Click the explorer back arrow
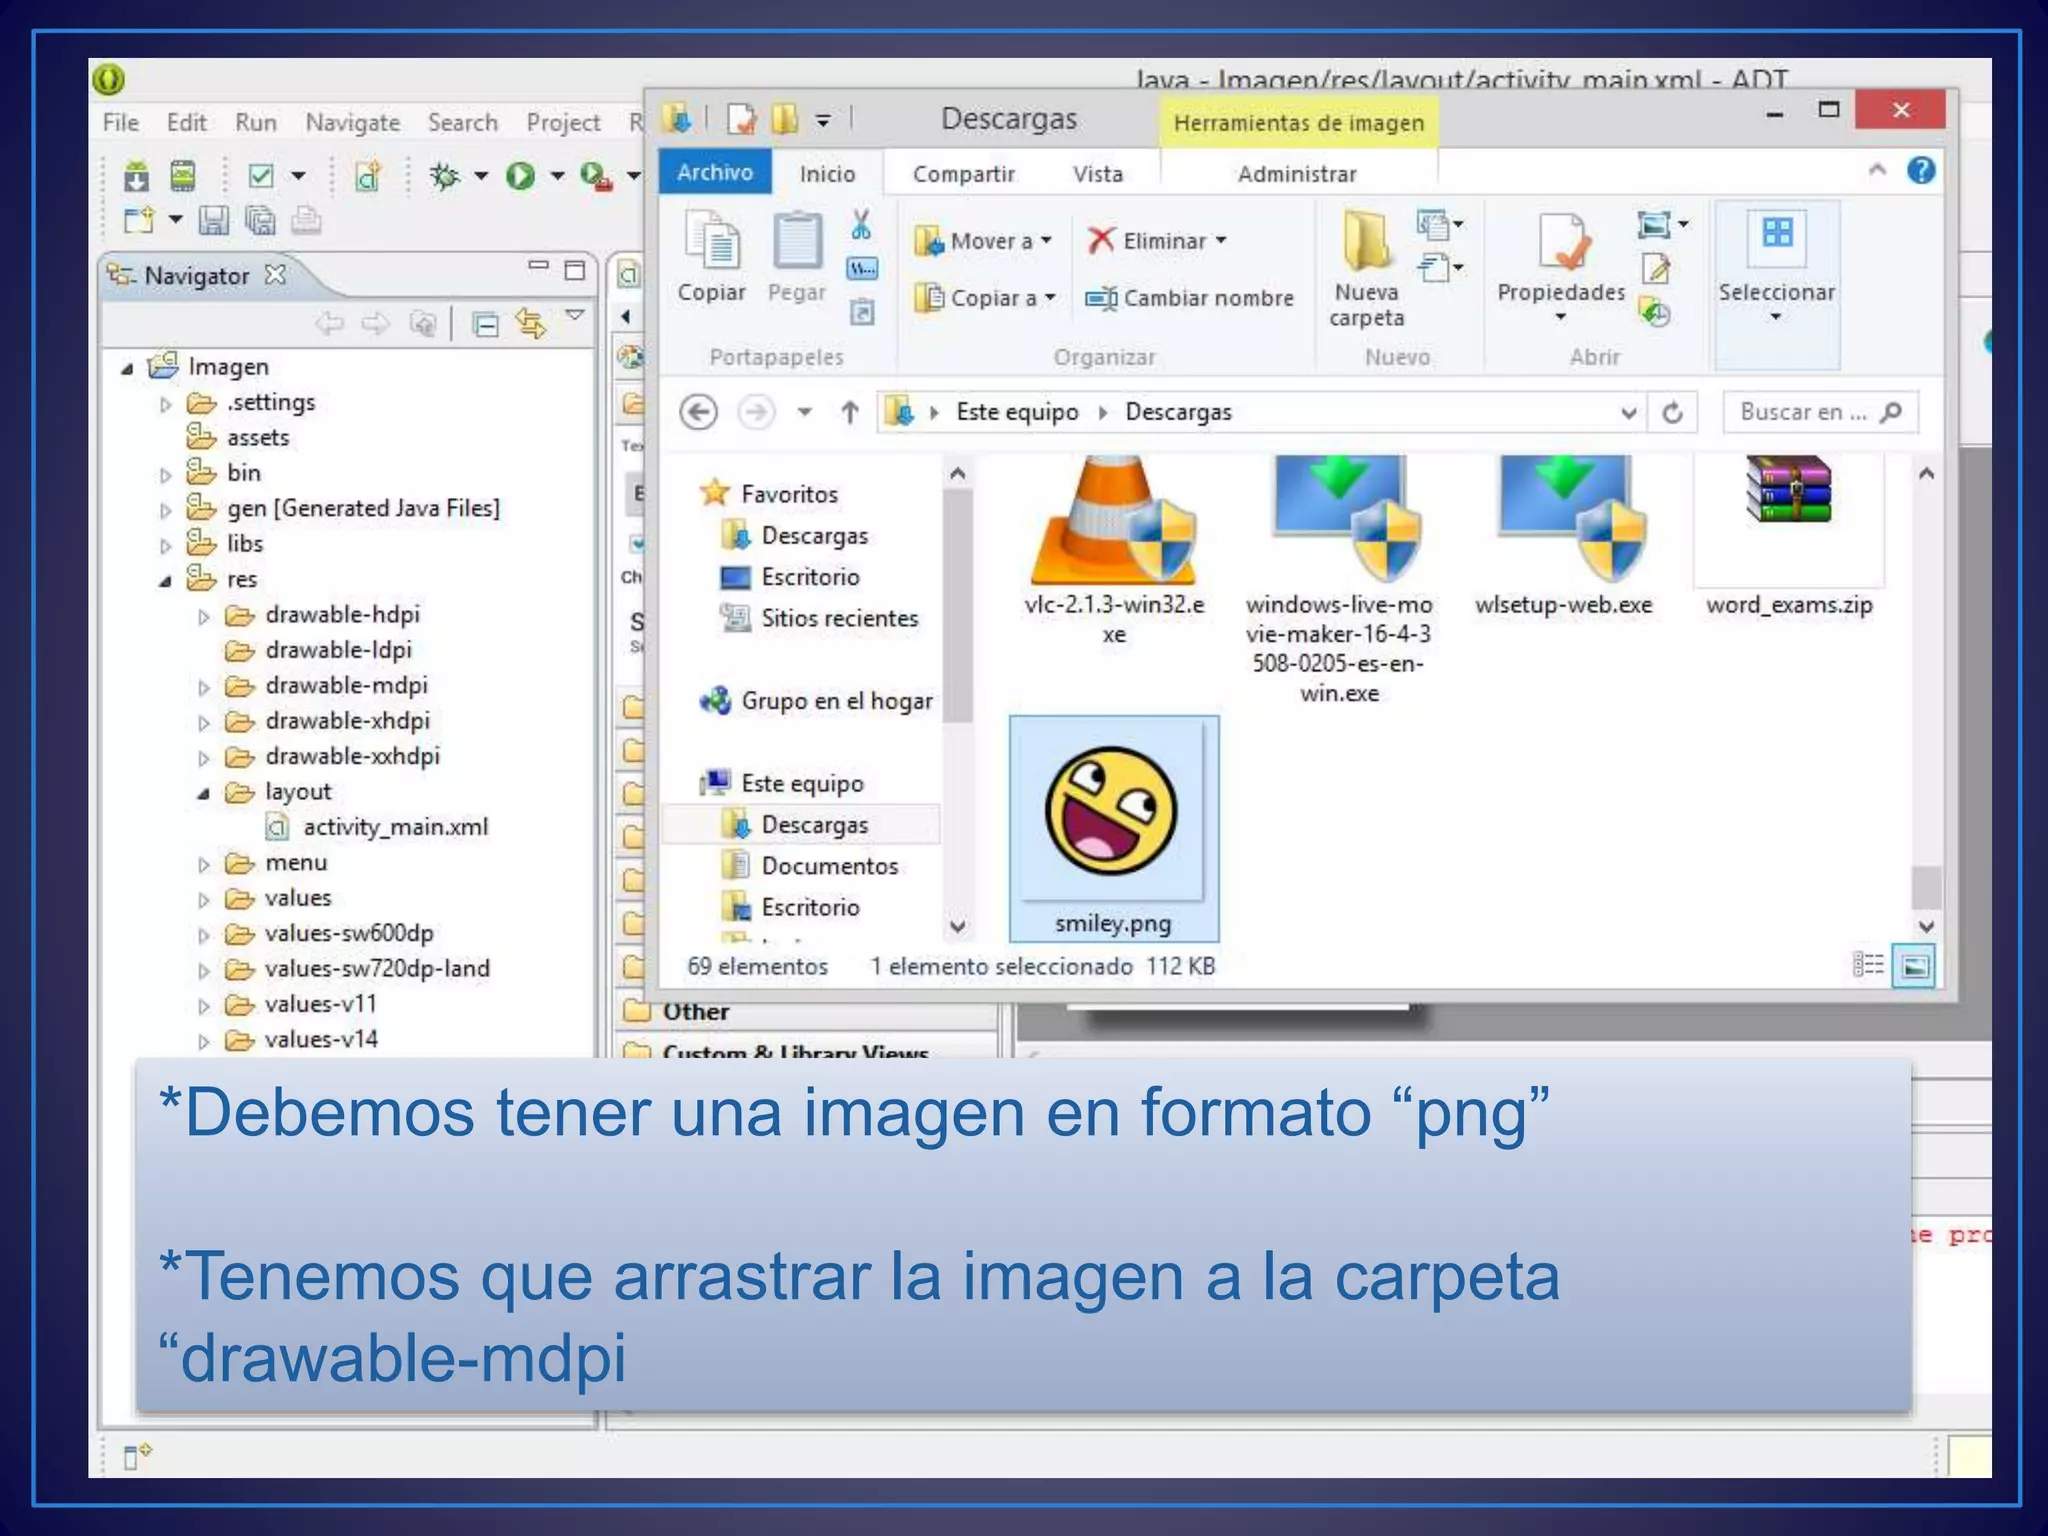The height and width of the screenshot is (1536, 2048). (x=699, y=412)
